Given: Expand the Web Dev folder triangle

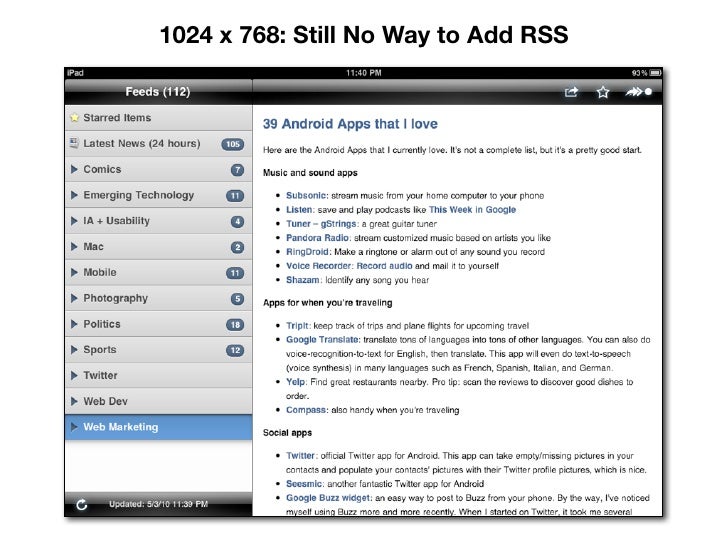Looking at the screenshot, I should click(x=74, y=401).
